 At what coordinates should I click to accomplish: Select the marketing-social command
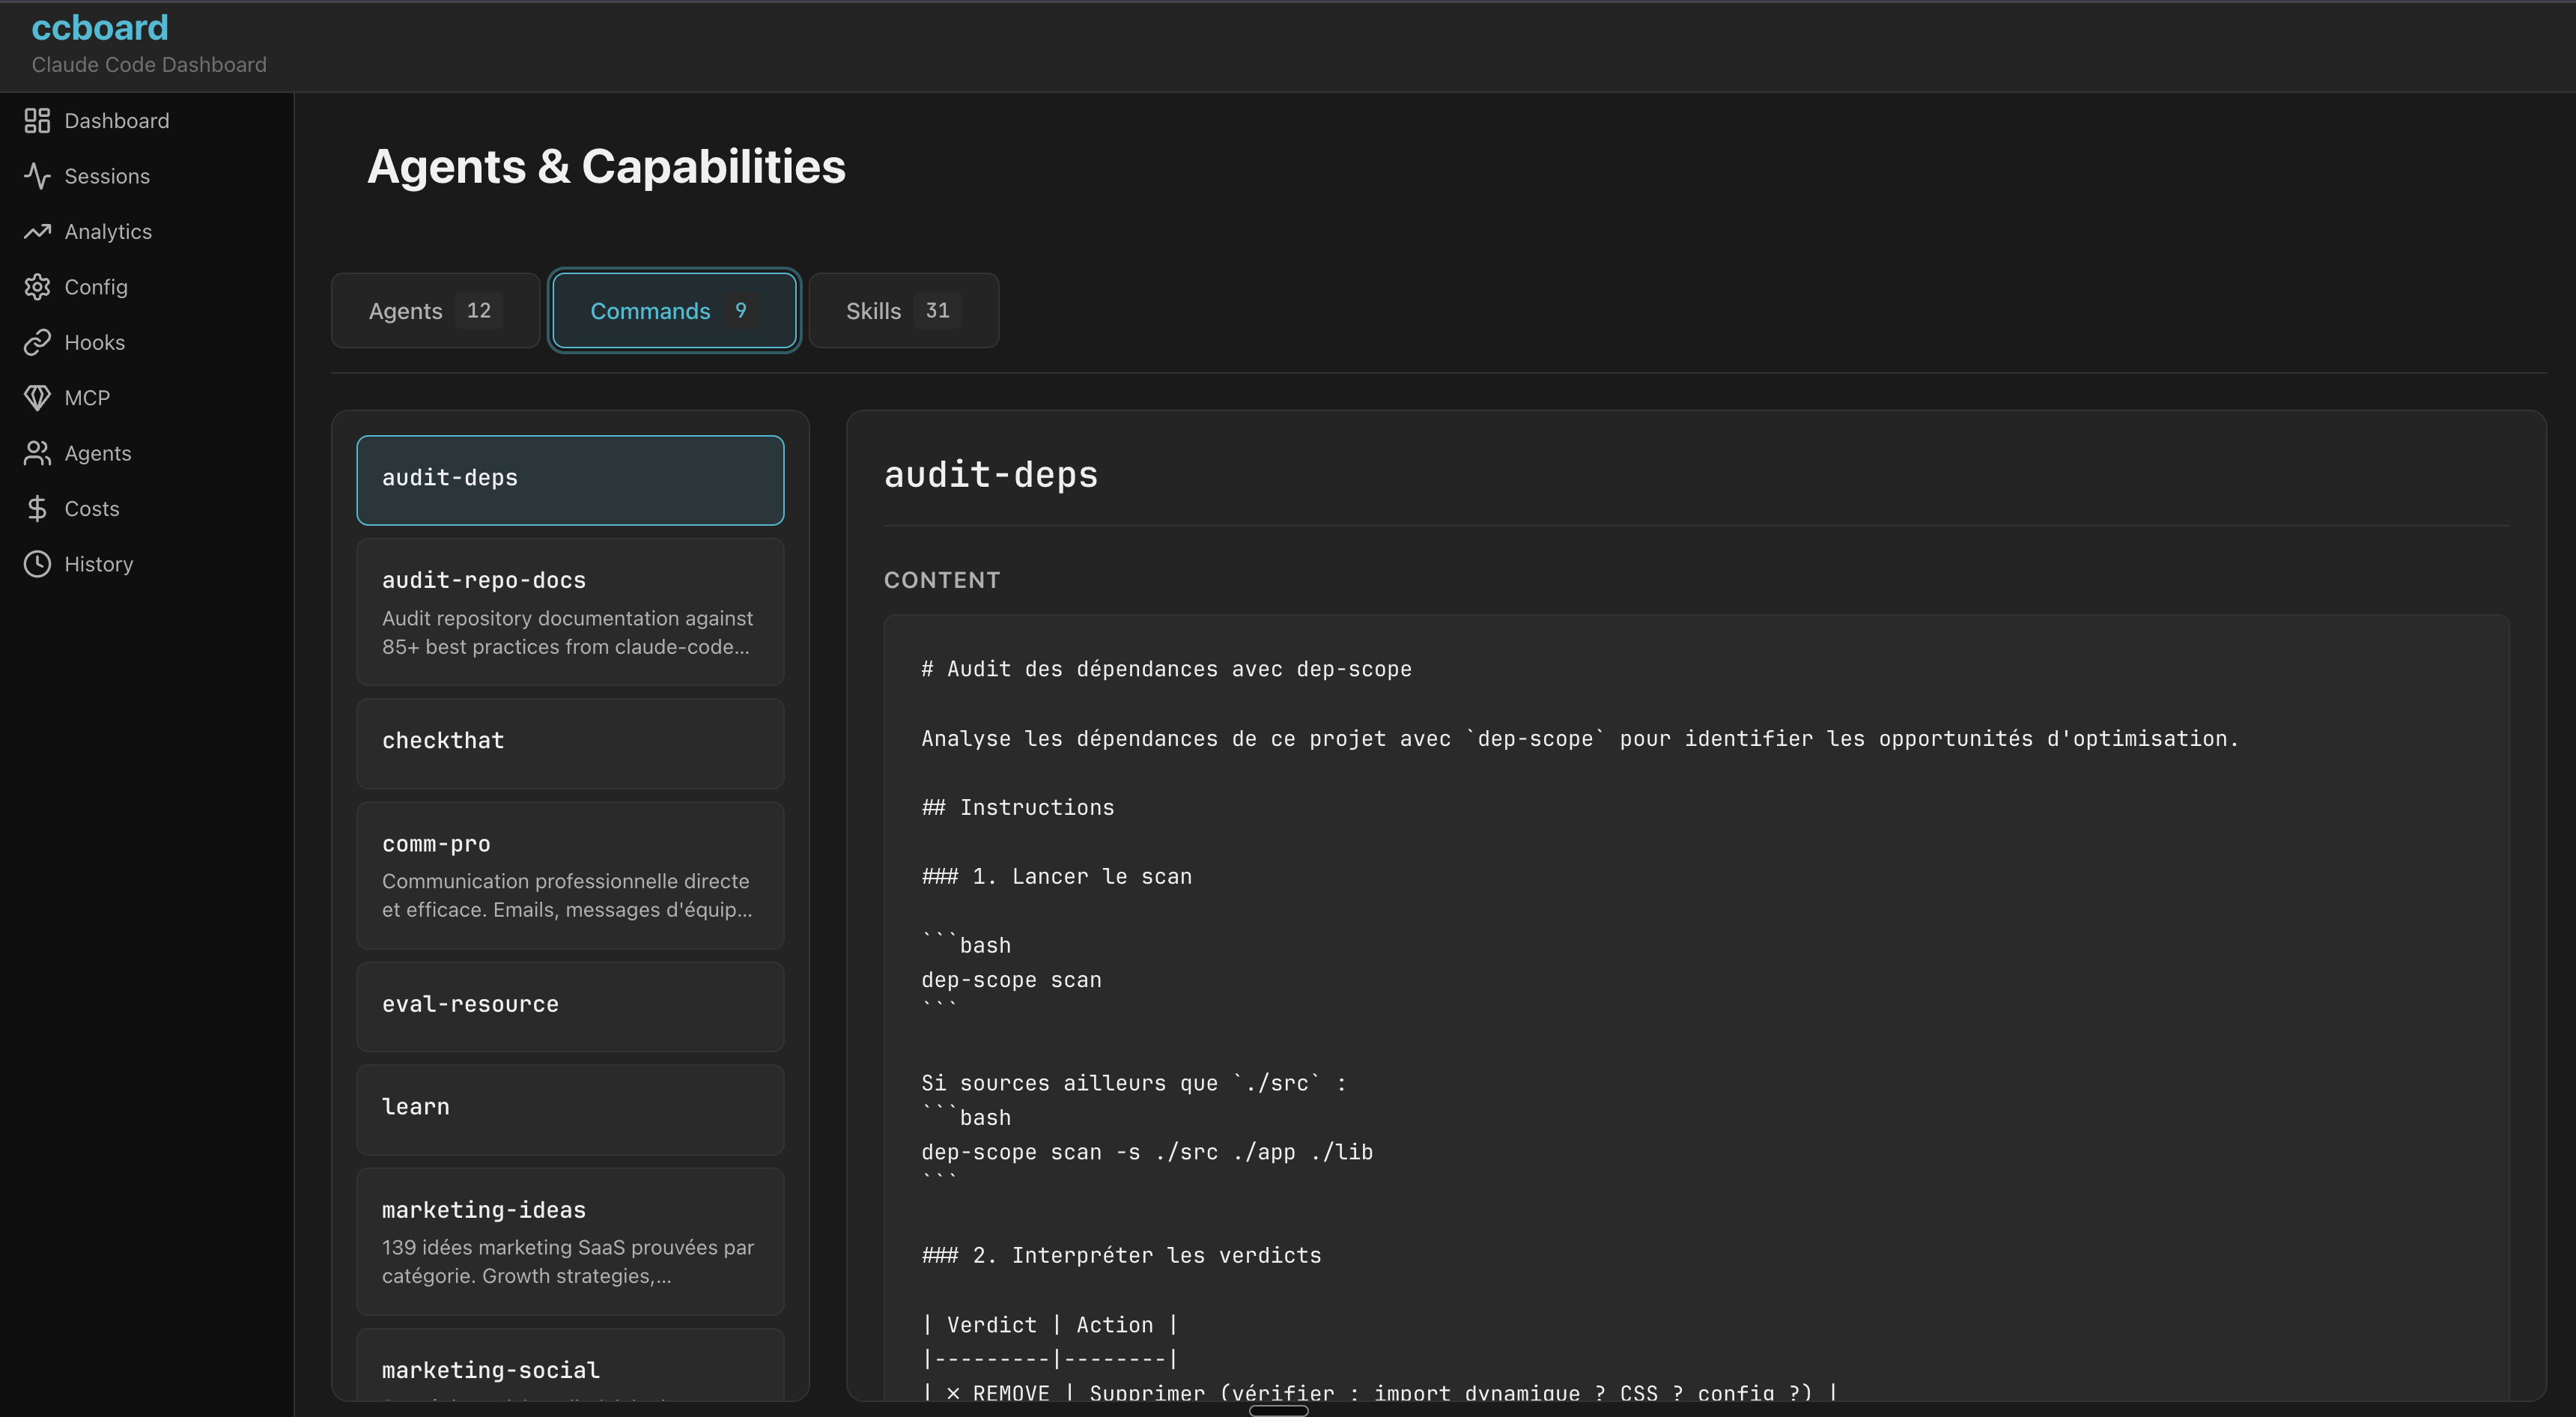tap(569, 1371)
